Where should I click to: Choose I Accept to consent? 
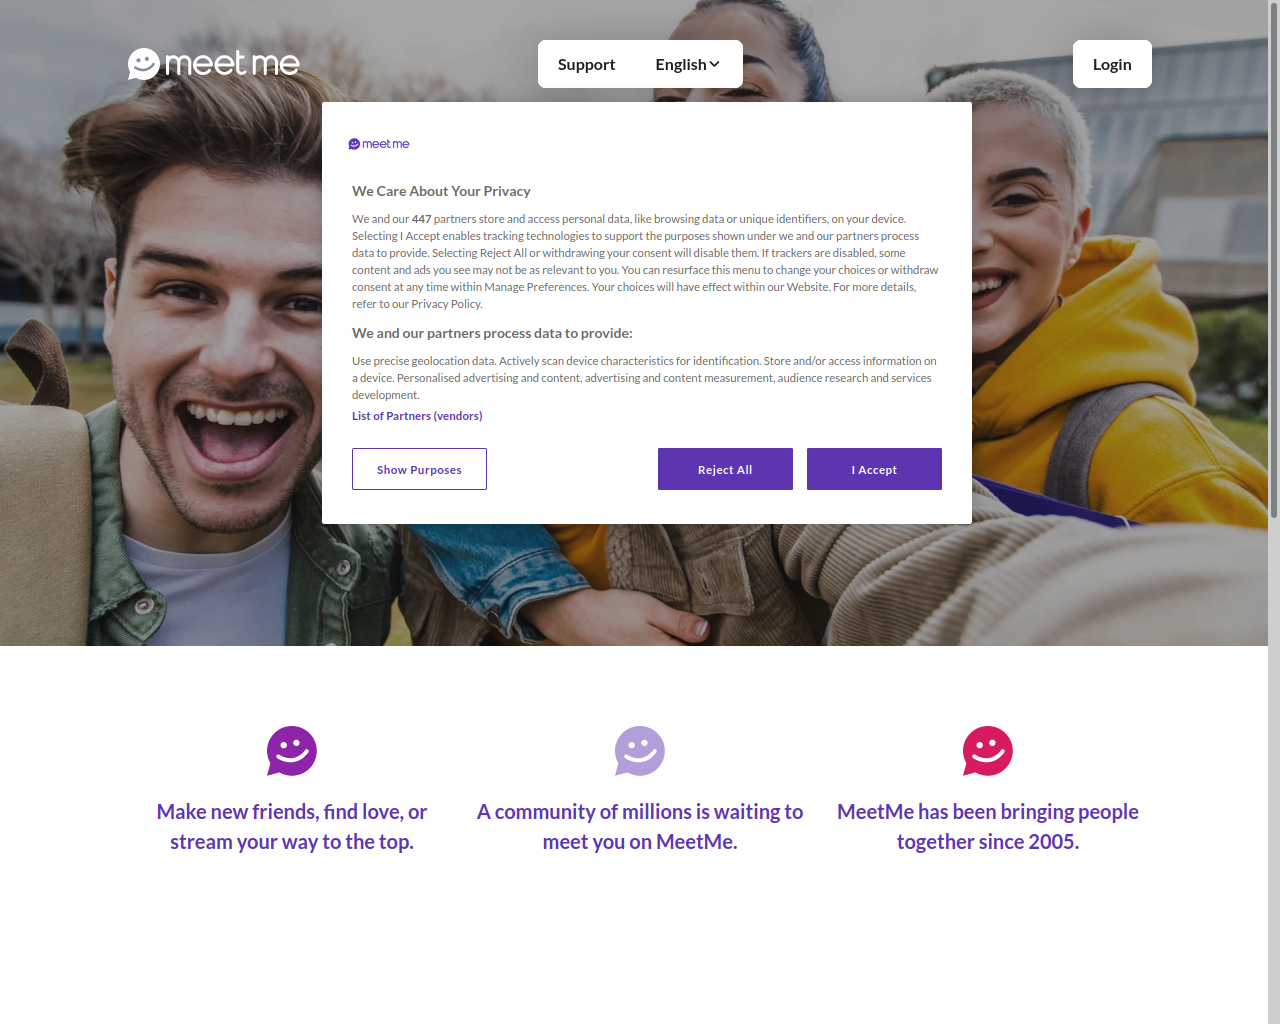pos(874,469)
